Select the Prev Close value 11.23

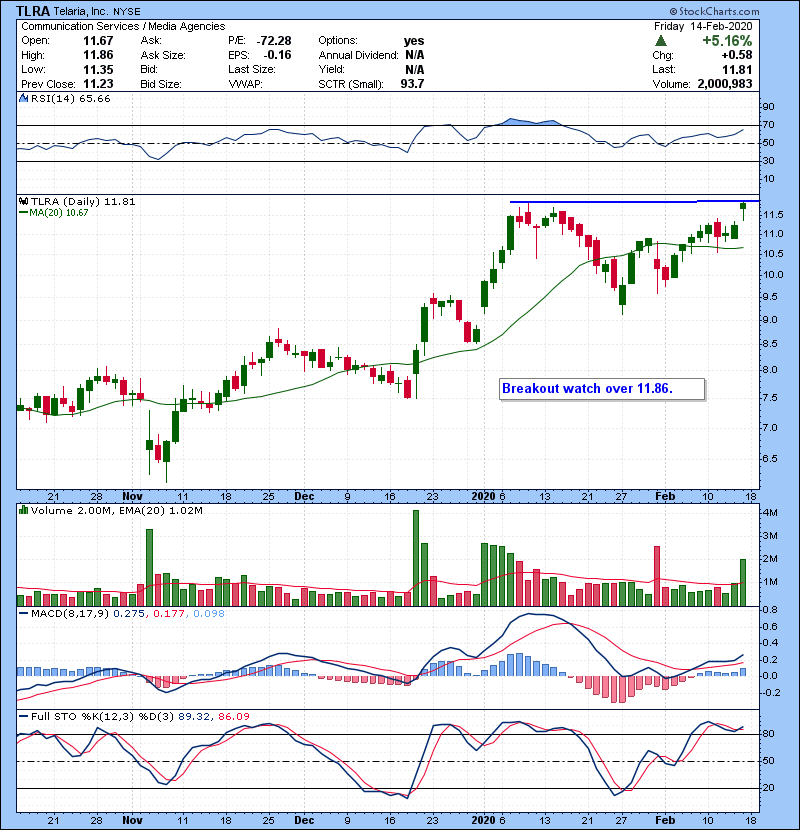[x=98, y=84]
